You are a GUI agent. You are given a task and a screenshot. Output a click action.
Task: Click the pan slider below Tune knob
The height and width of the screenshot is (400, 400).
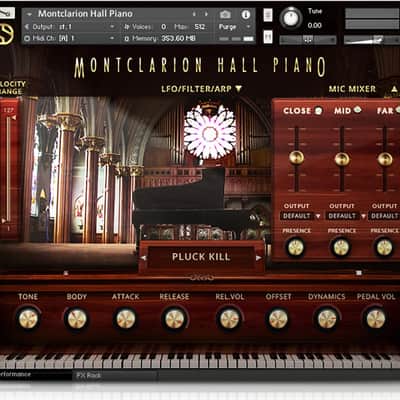pos(308,40)
